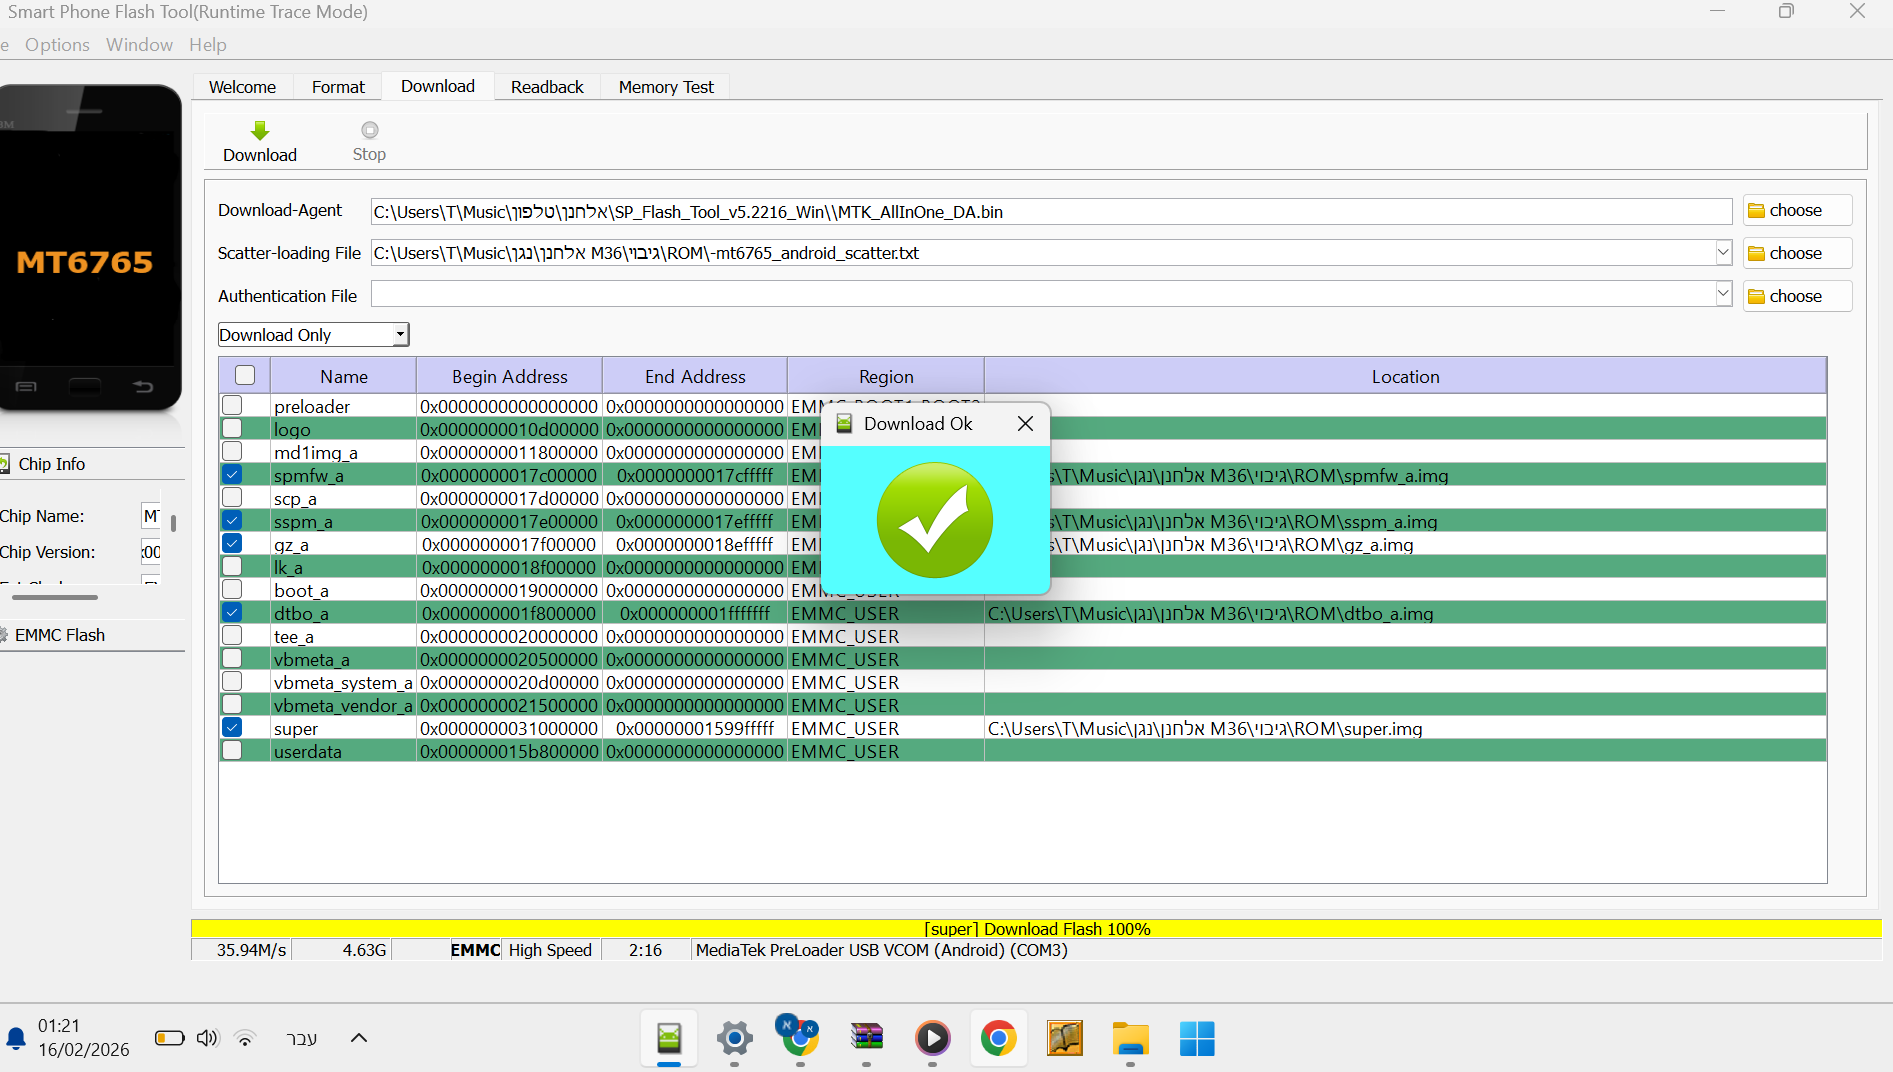Click the yellow Download Flash progress bar
Screen dimensions: 1893x1072
click(1036, 929)
